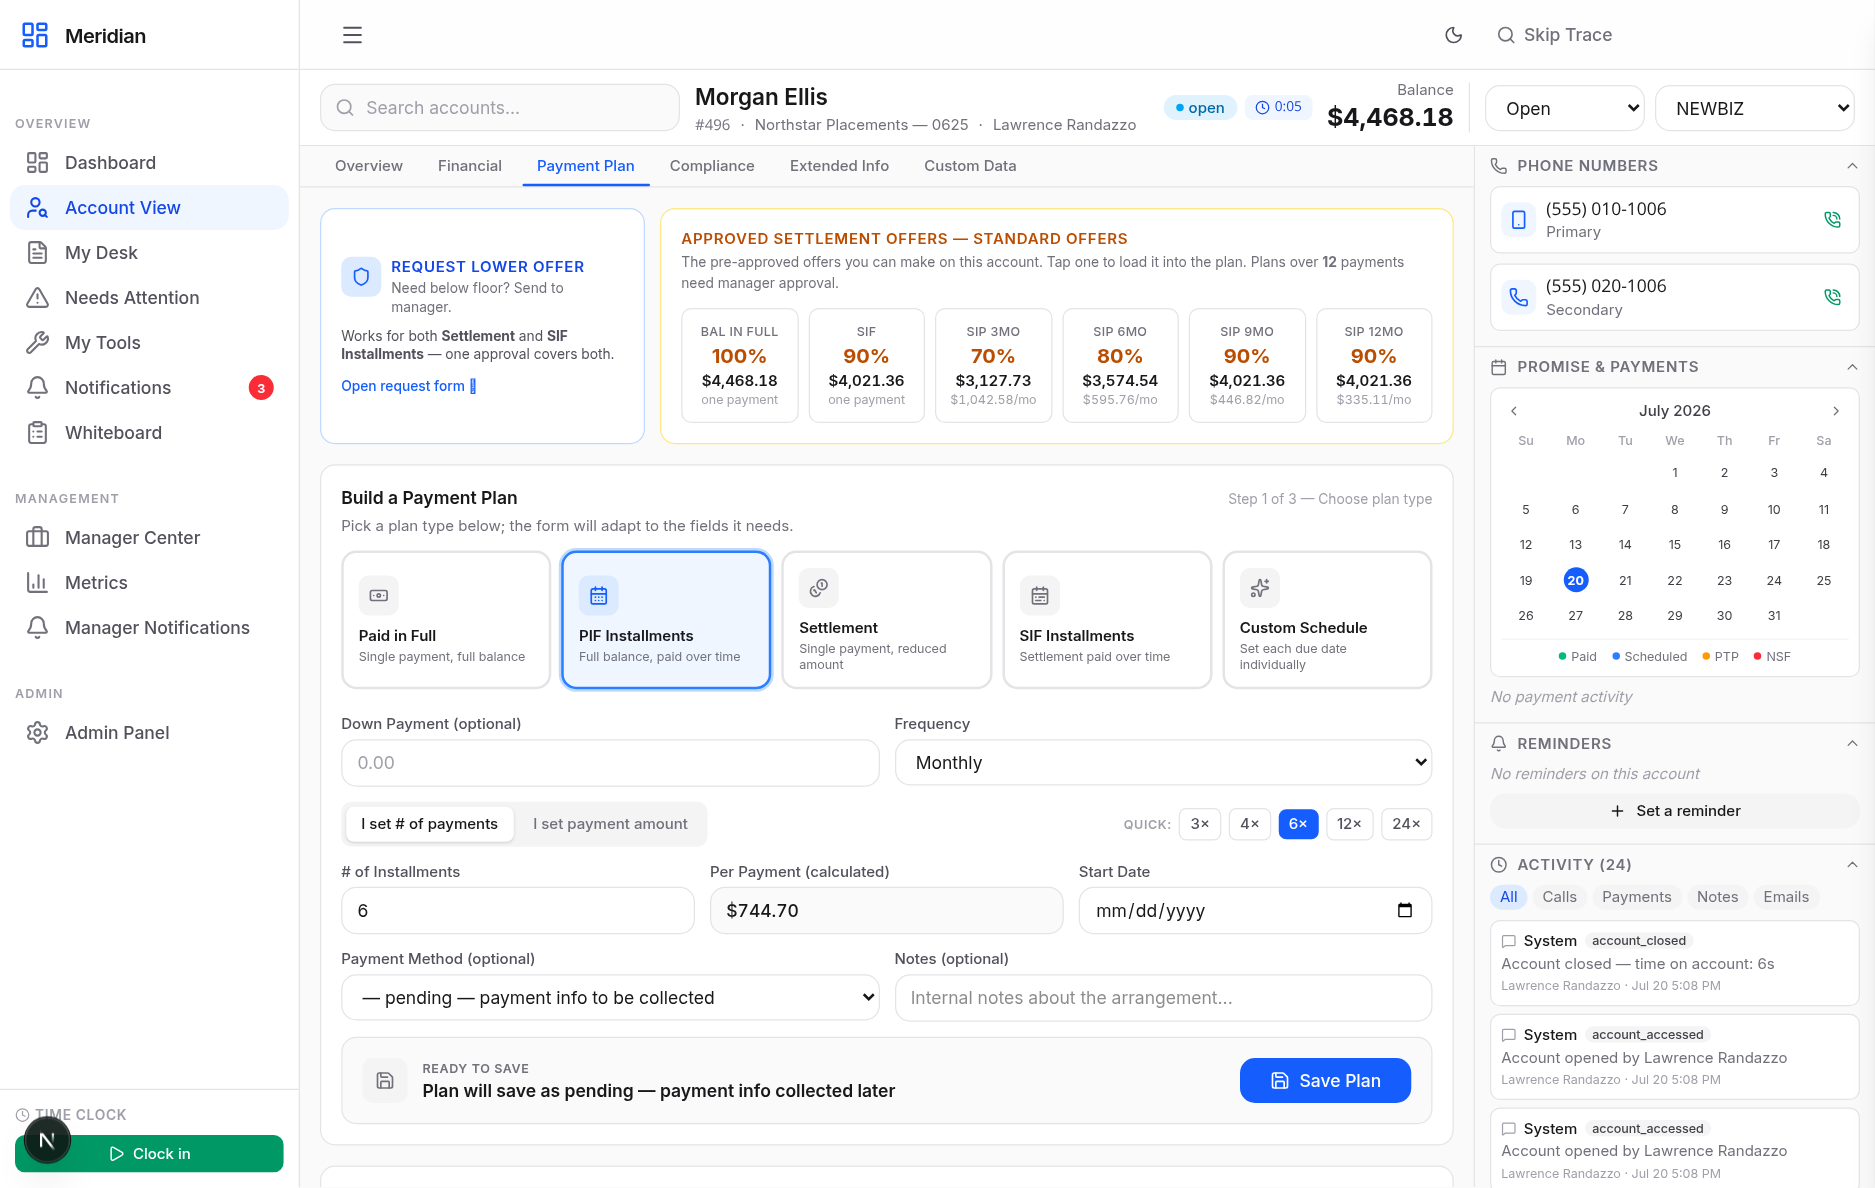Image resolution: width=1875 pixels, height=1188 pixels.
Task: Click the 0:05 timer badge
Action: point(1278,107)
